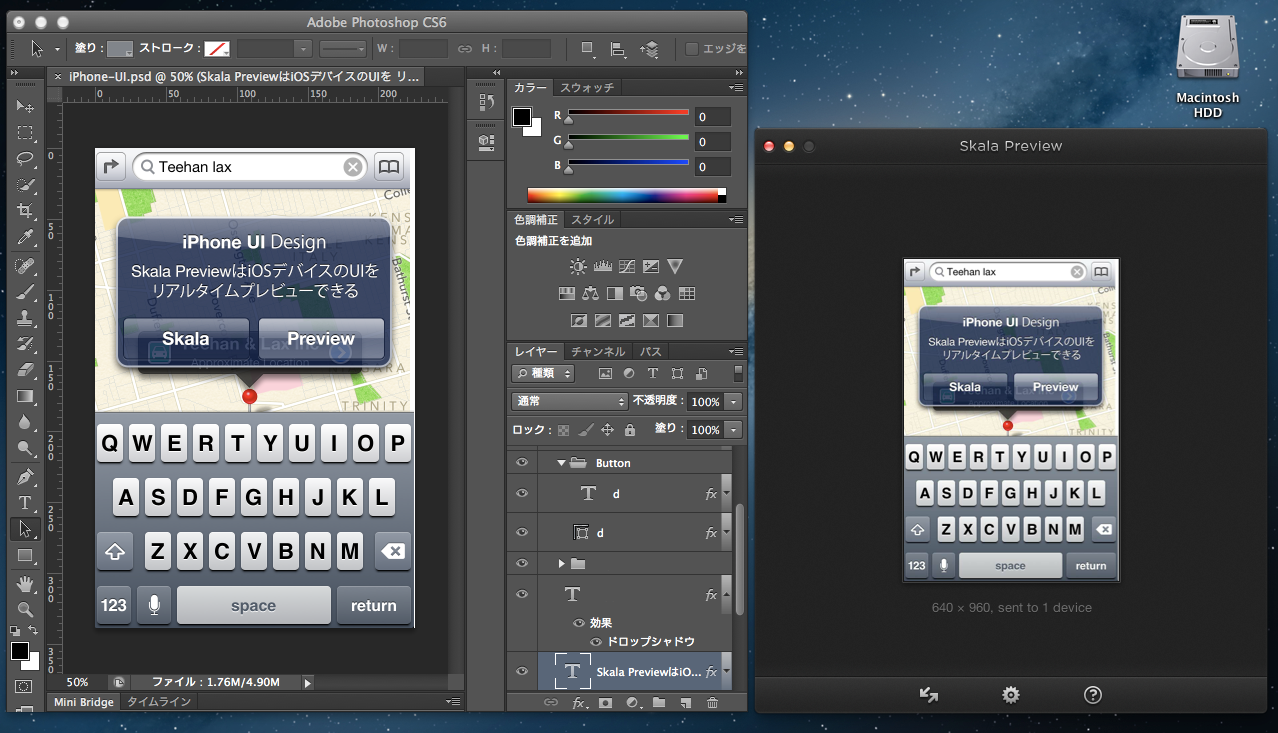
Task: Select the Eyedropper tool
Action: coord(25,237)
